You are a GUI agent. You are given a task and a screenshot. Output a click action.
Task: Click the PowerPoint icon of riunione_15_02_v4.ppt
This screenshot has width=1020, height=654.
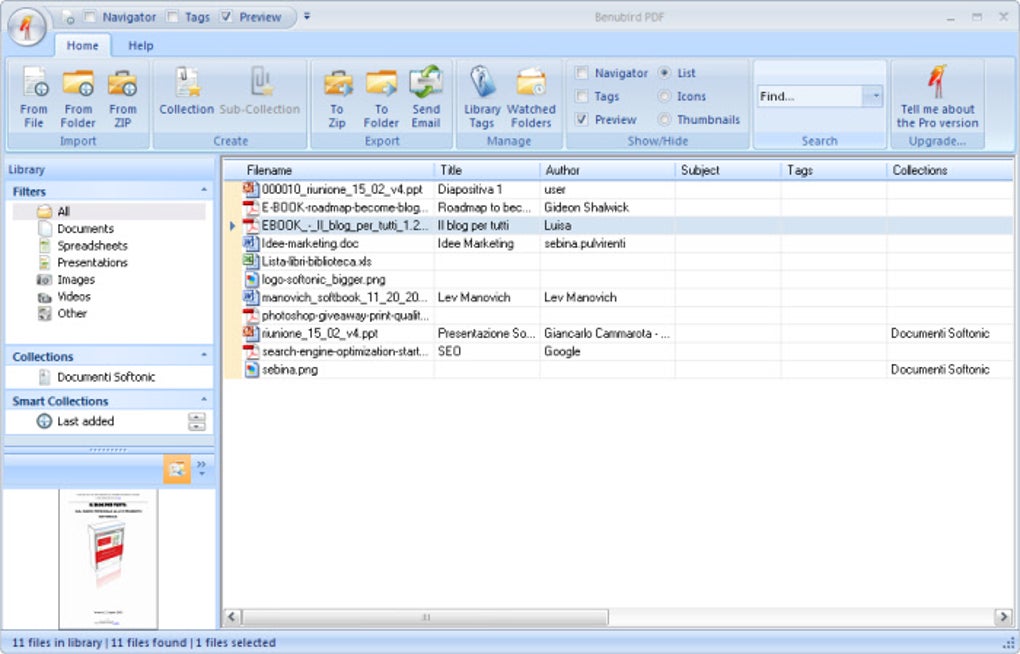[x=251, y=333]
